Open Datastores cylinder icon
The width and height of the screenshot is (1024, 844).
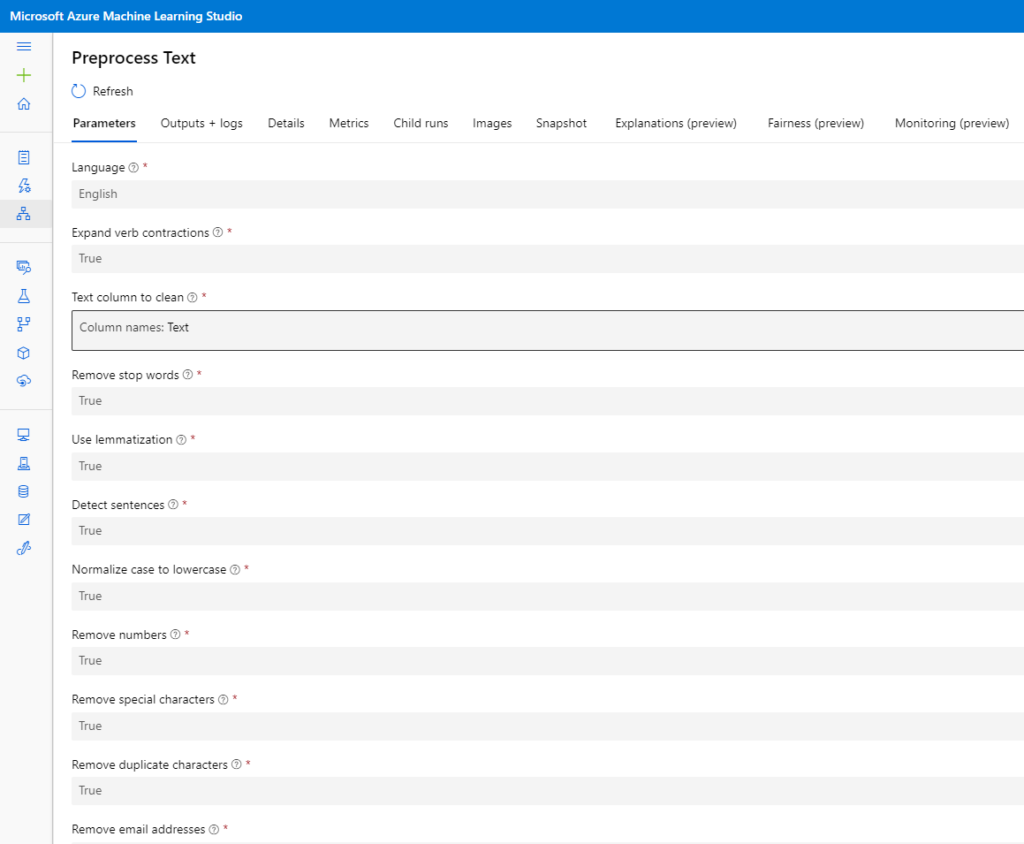point(24,492)
